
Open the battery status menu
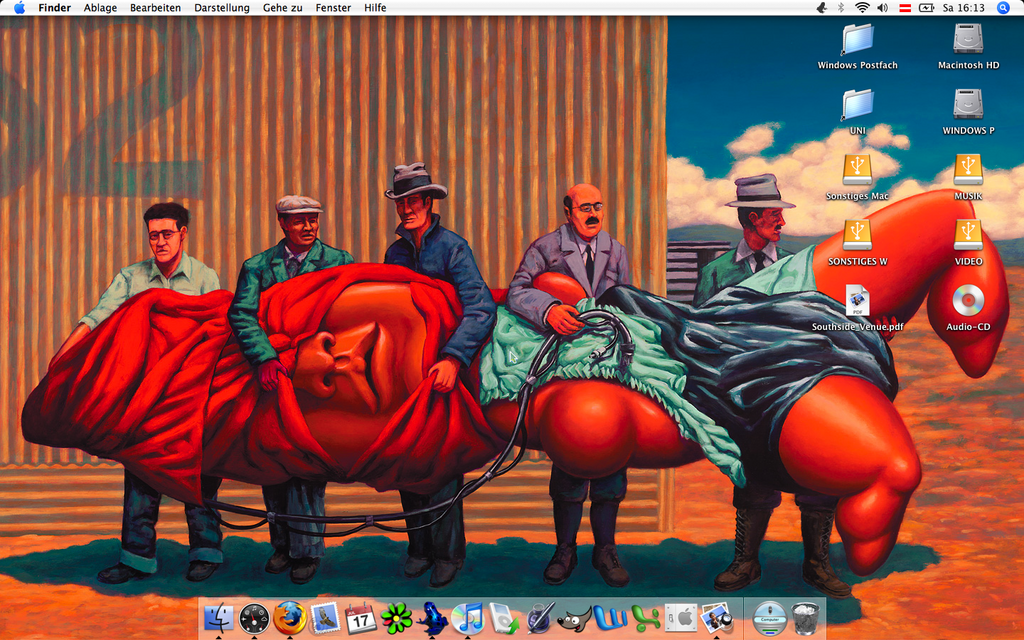pos(926,8)
